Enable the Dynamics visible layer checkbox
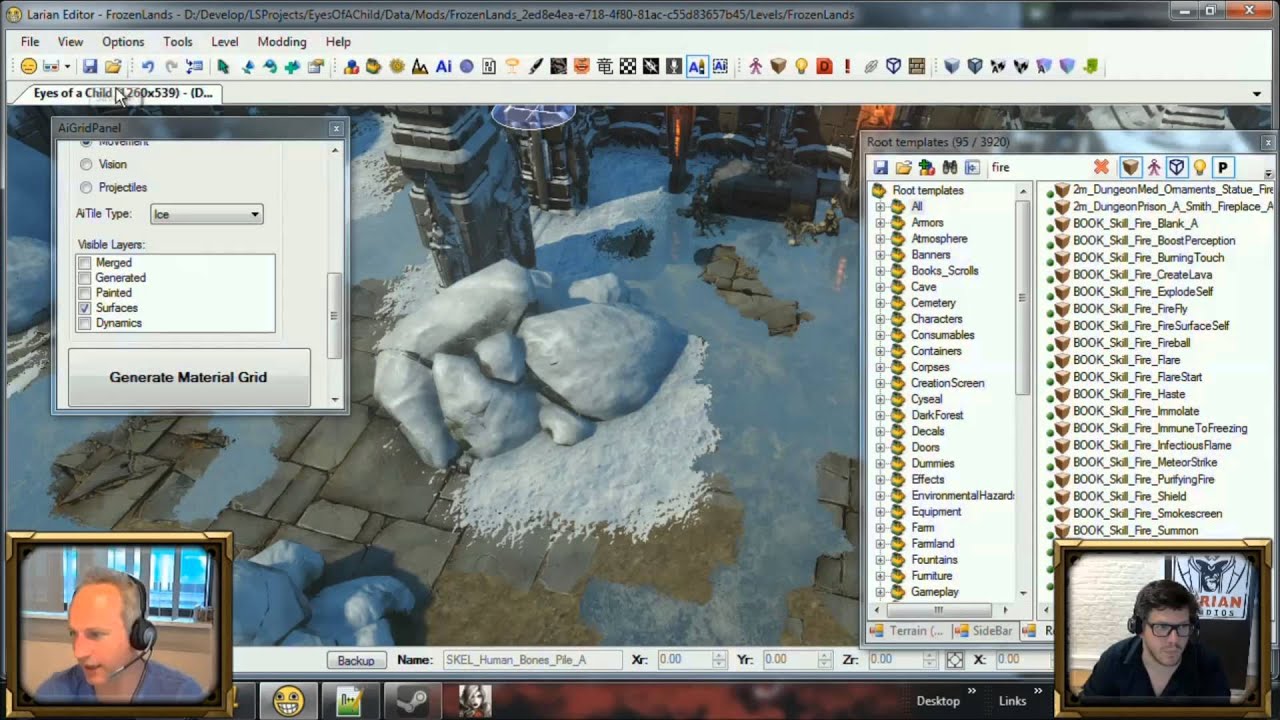 pos(85,323)
